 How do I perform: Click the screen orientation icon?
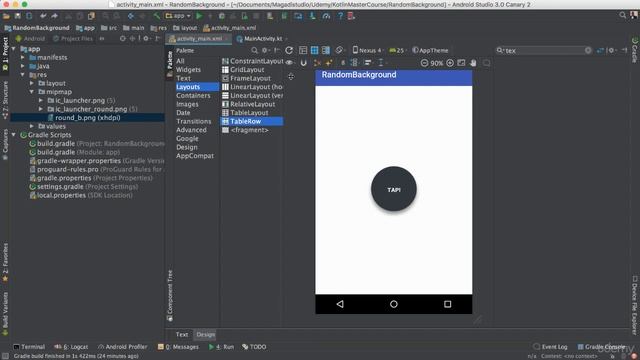pos(339,50)
